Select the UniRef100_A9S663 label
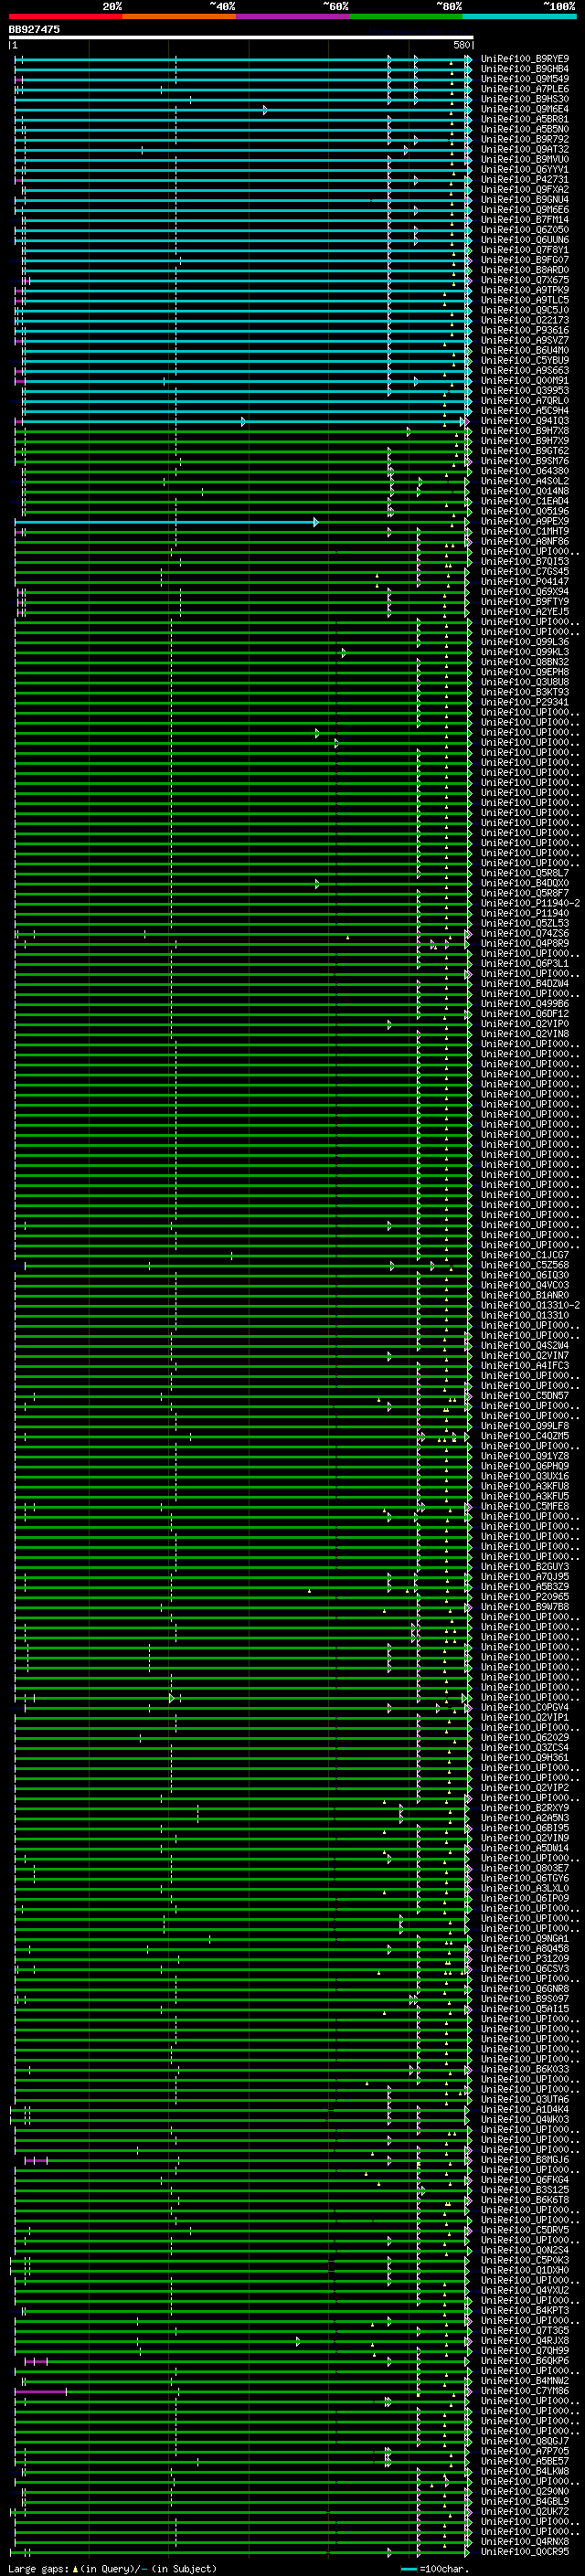The image size is (585, 2576). click(x=525, y=370)
